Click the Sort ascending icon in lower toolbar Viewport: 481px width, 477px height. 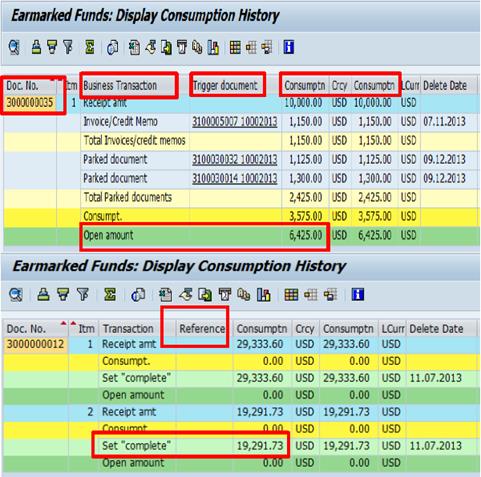(43, 295)
